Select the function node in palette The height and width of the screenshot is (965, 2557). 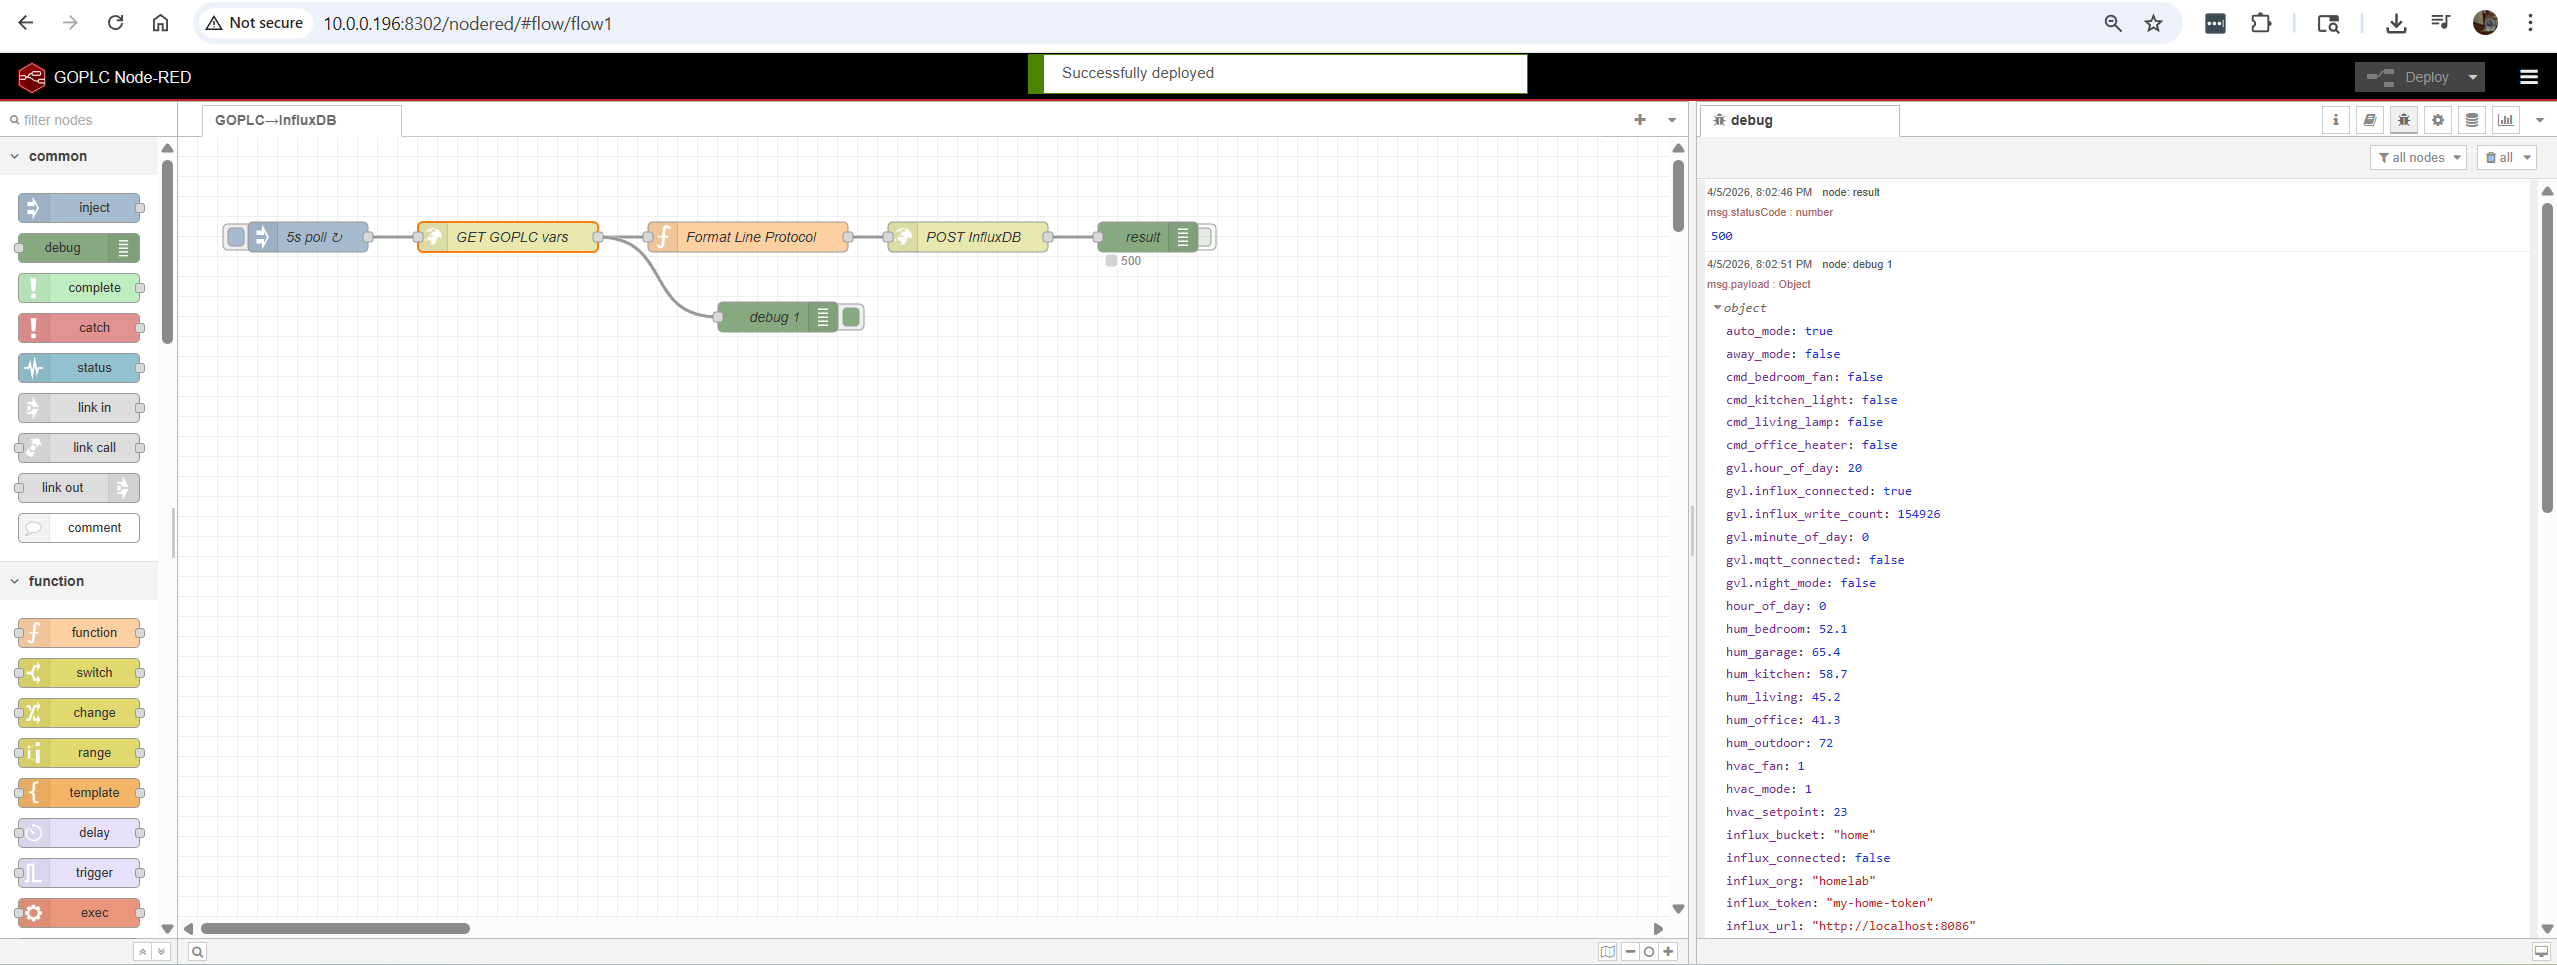(x=79, y=633)
